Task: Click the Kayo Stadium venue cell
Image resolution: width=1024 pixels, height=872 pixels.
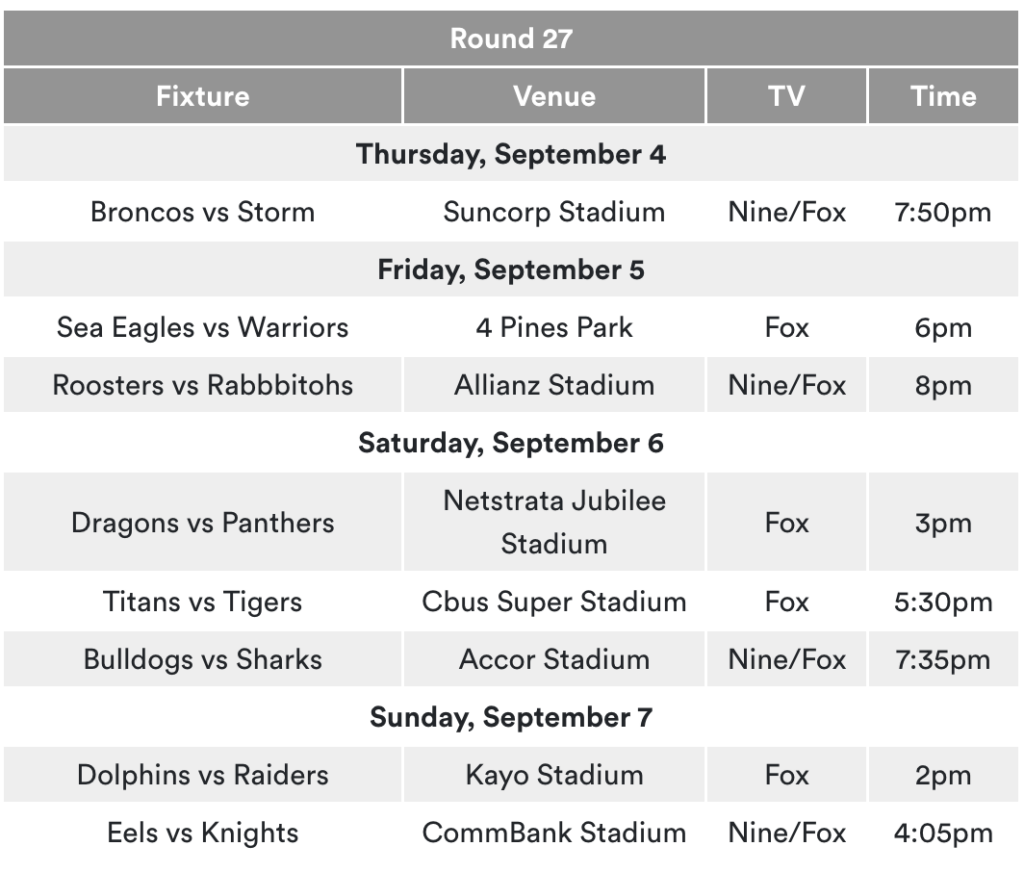Action: [x=554, y=775]
